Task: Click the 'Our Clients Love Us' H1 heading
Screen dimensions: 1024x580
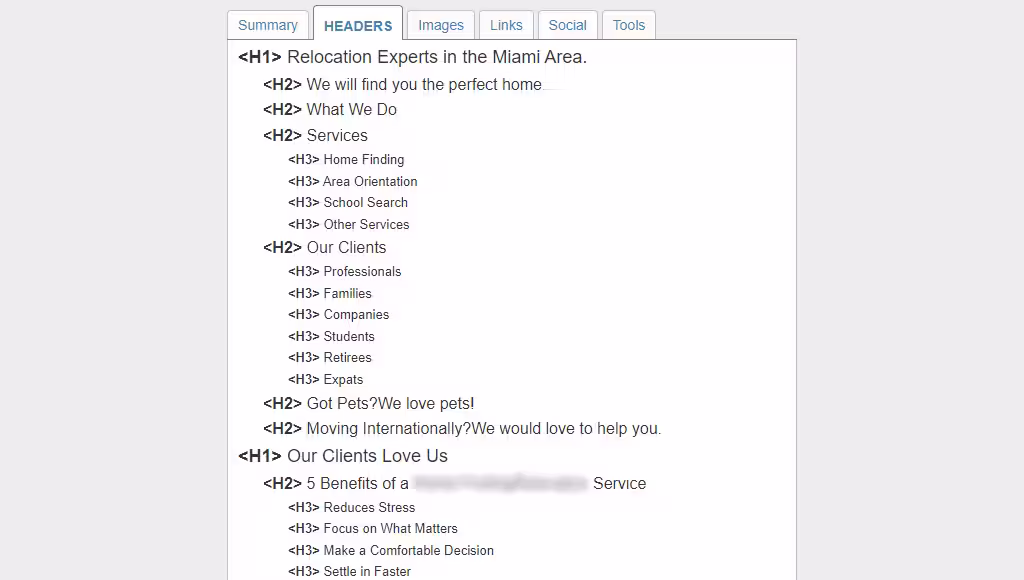Action: point(367,455)
